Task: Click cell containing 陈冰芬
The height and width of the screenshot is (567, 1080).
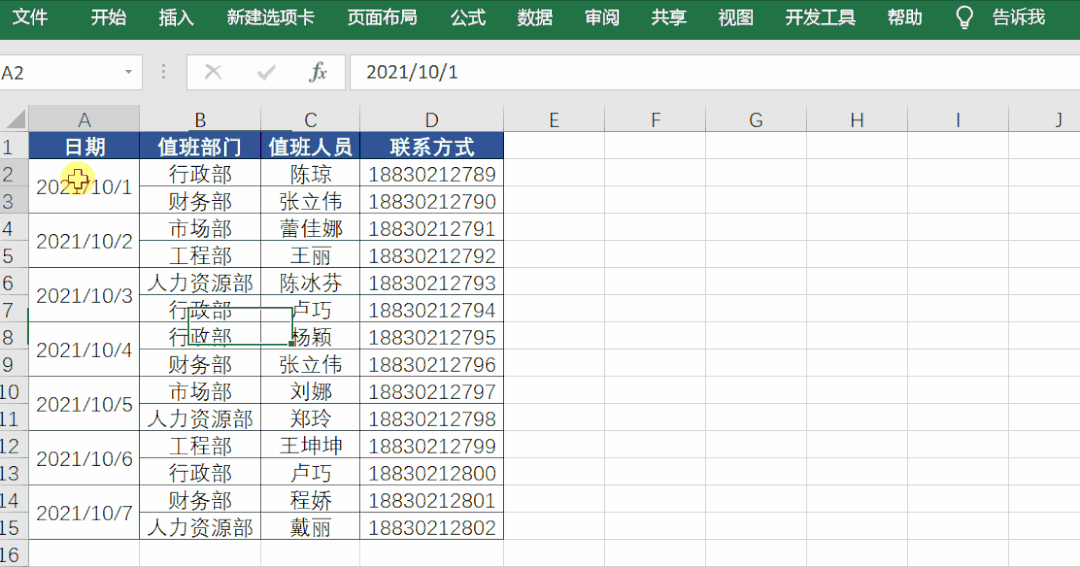Action: tap(310, 282)
